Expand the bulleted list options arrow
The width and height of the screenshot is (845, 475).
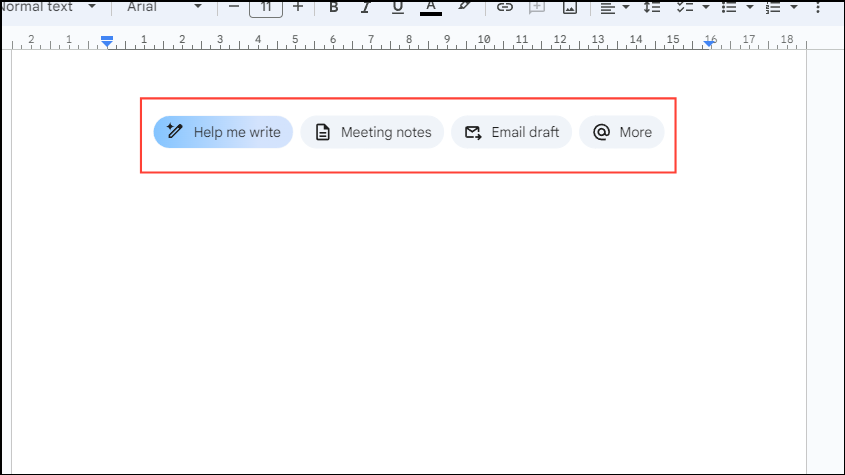750,7
